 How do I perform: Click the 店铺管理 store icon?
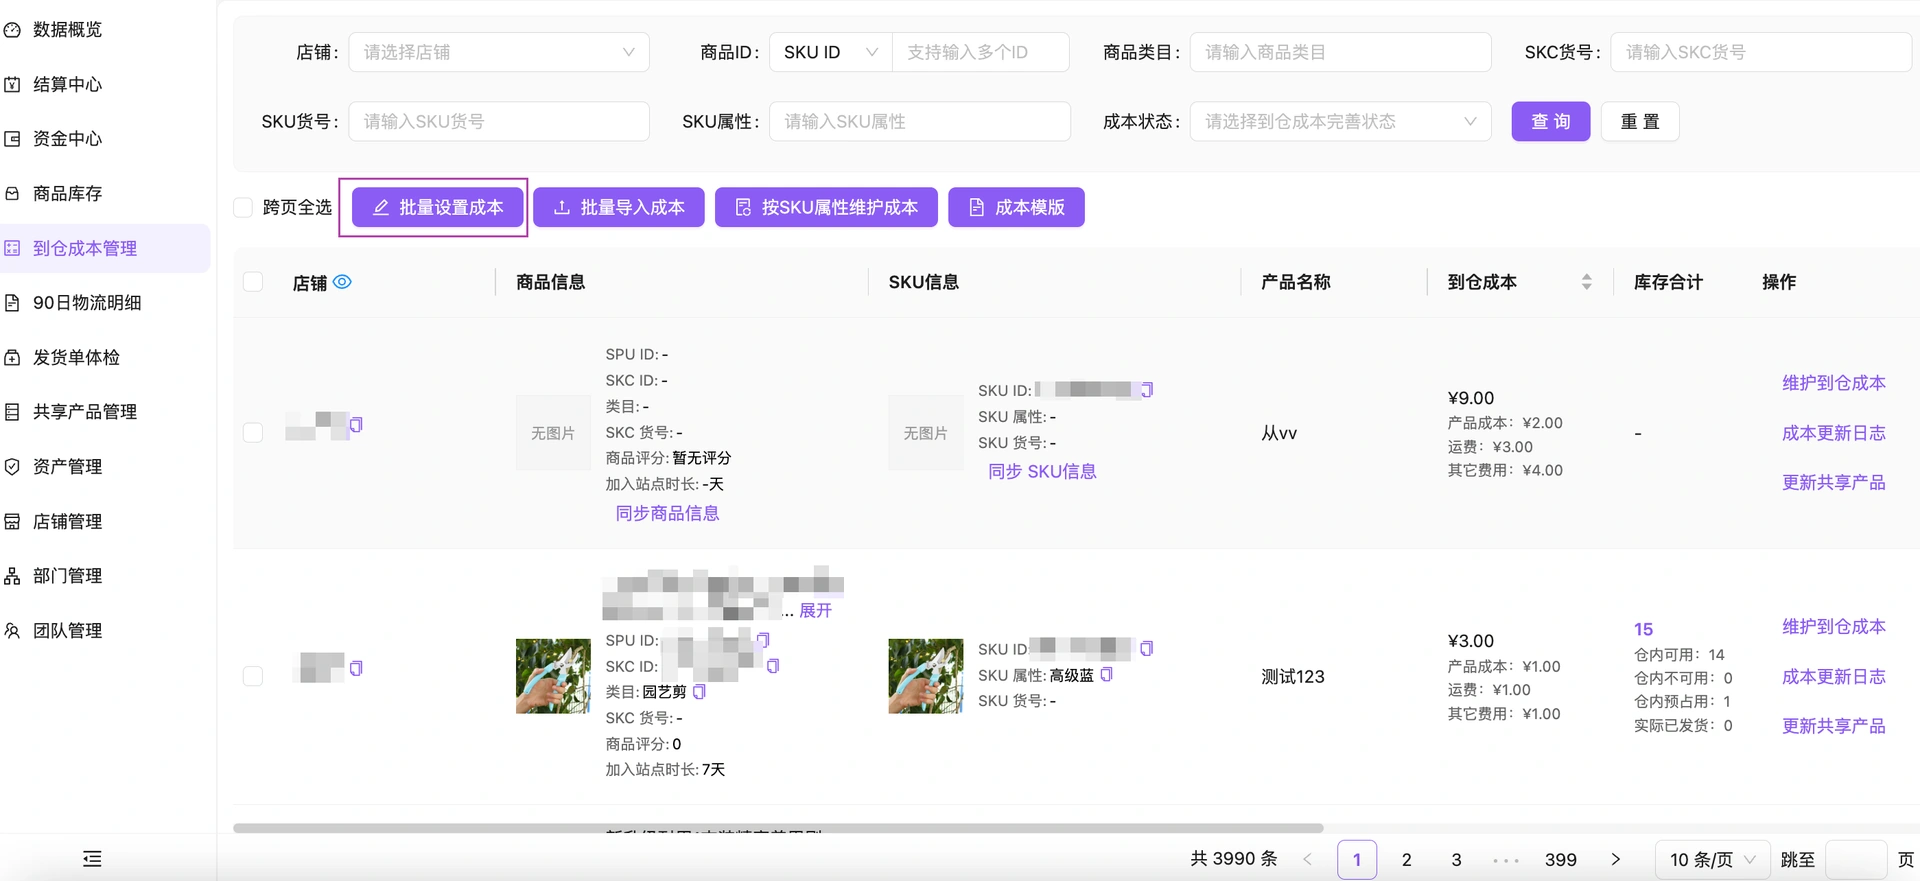(x=12, y=521)
